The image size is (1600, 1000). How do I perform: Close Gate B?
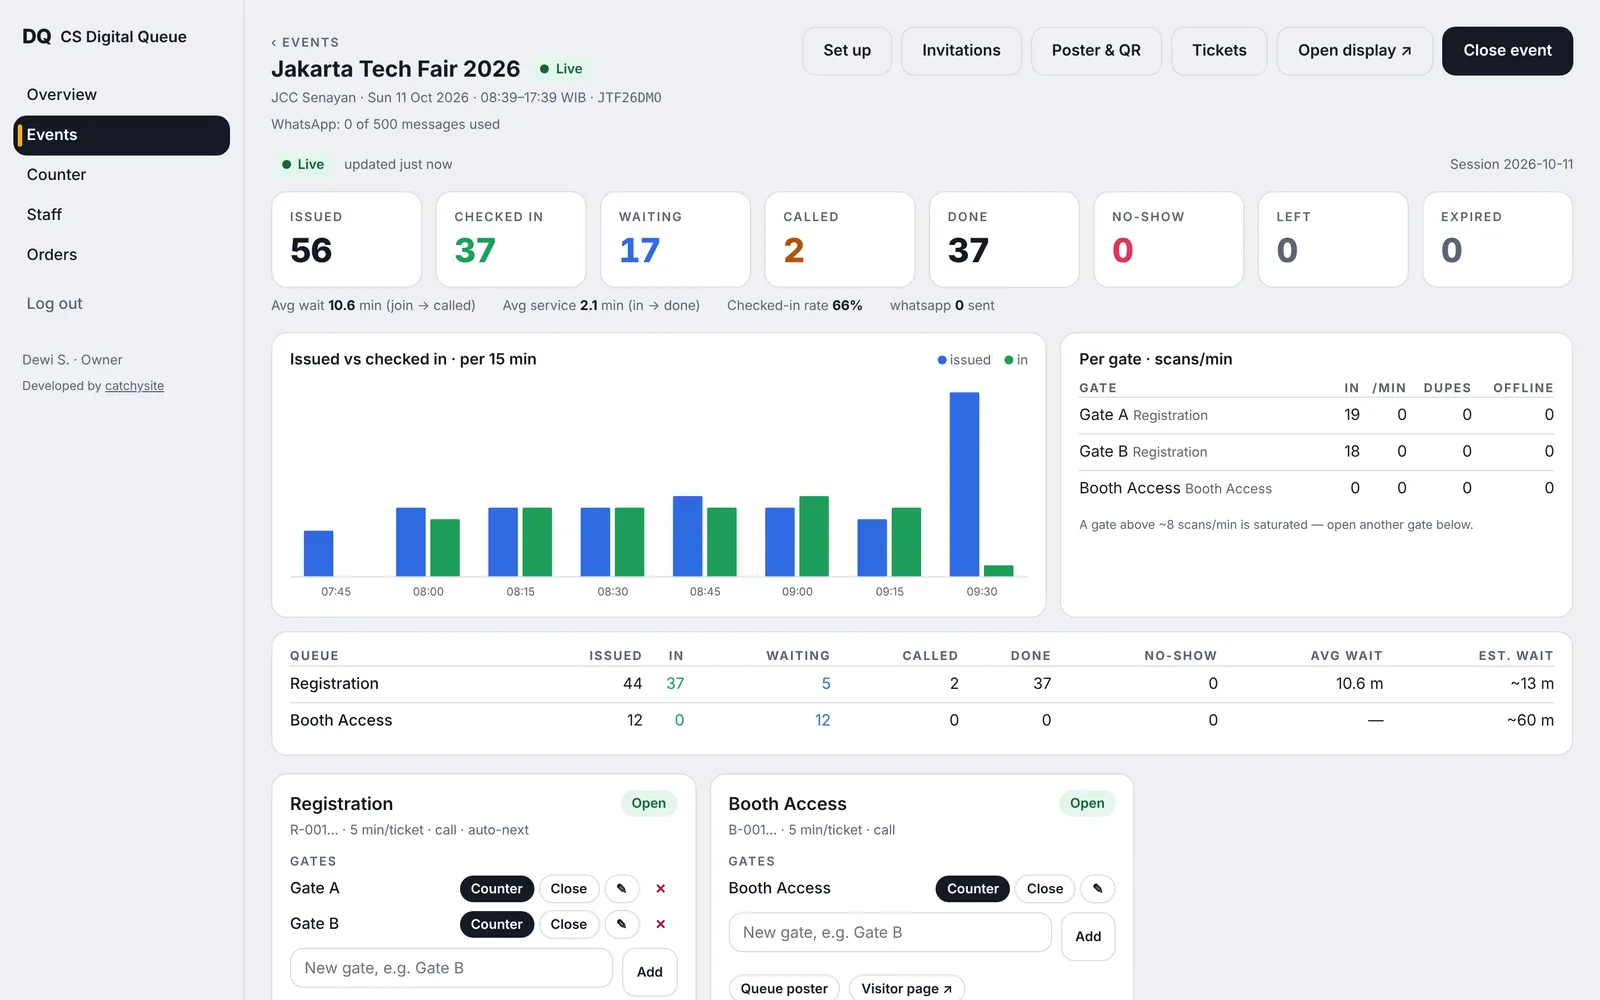point(569,925)
